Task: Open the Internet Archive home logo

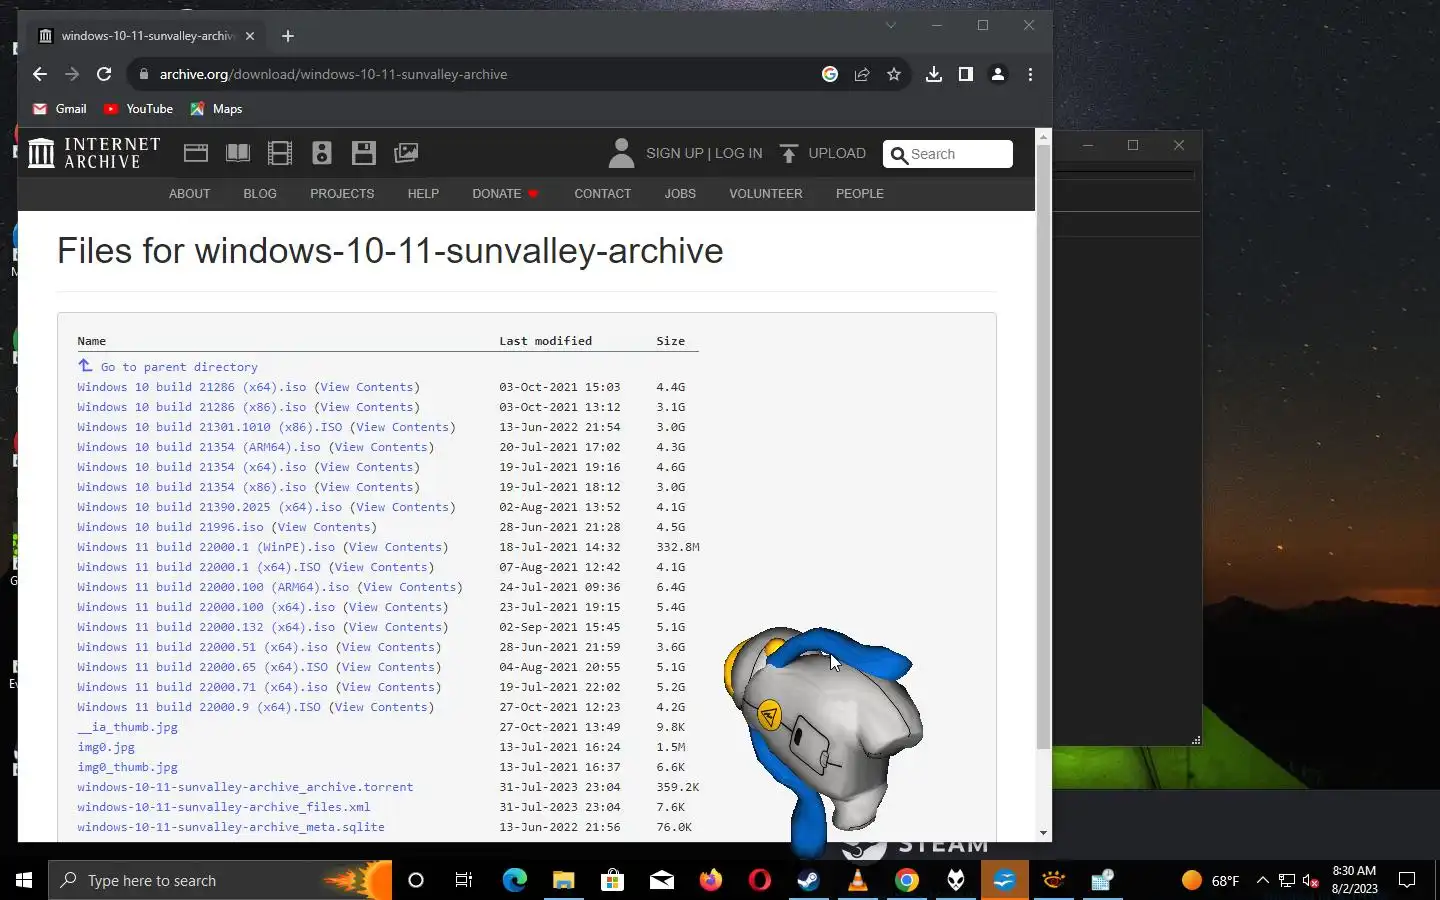Action: coord(94,153)
